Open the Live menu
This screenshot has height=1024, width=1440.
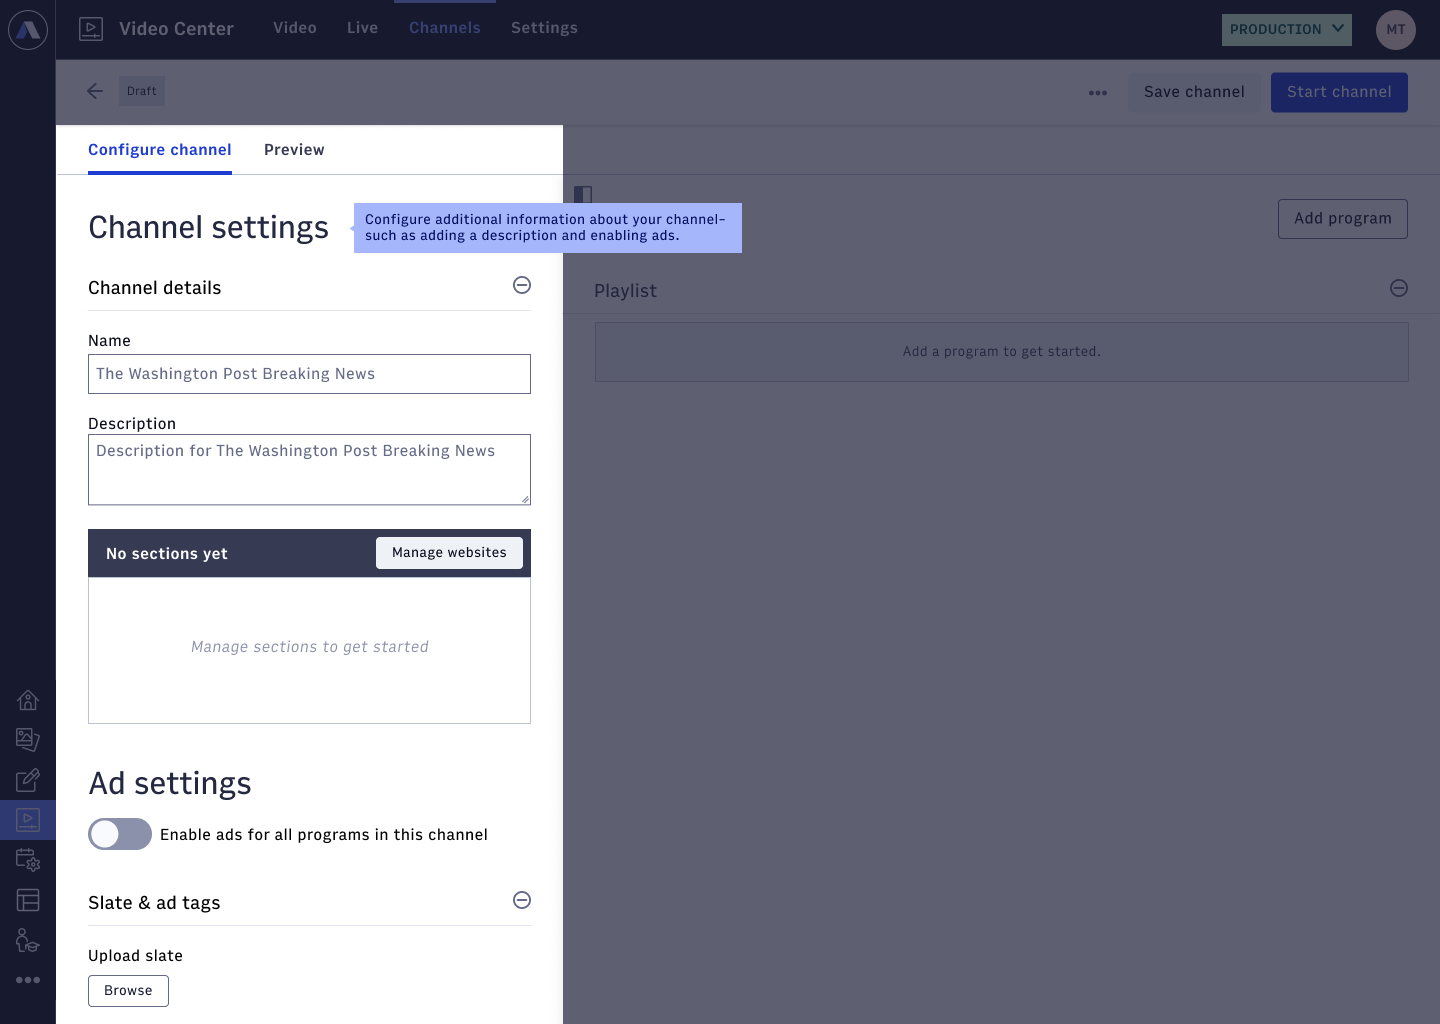click(x=362, y=28)
